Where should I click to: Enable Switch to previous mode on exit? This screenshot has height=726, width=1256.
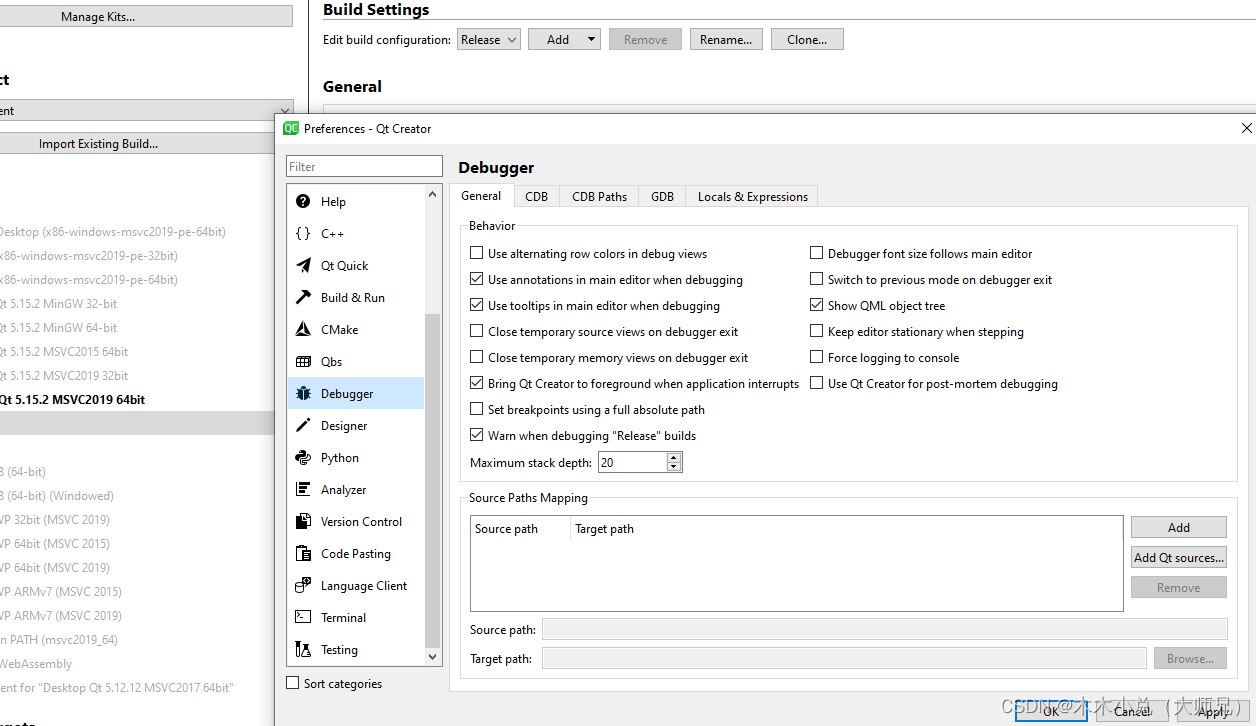click(817, 280)
